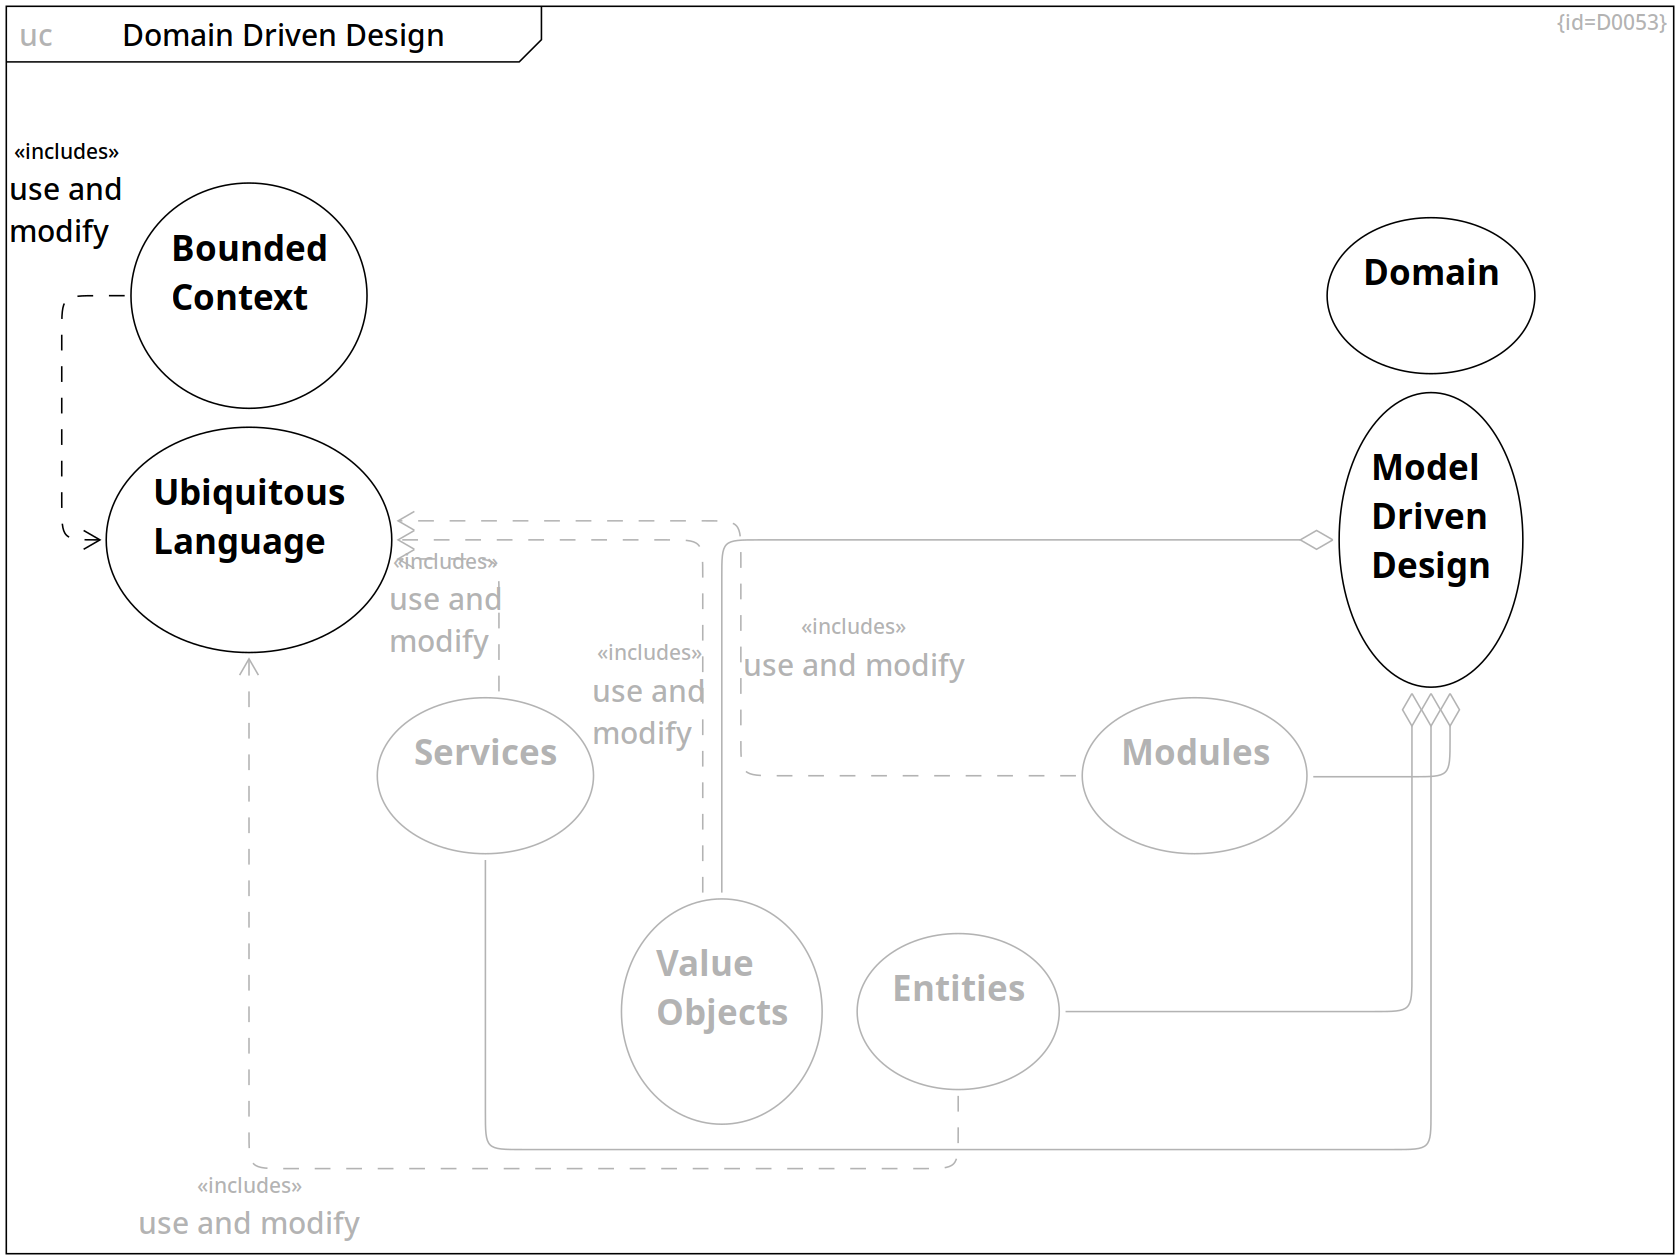The height and width of the screenshot is (1260, 1680).
Task: Select the Ubiquitous Language use case
Action: click(x=249, y=540)
